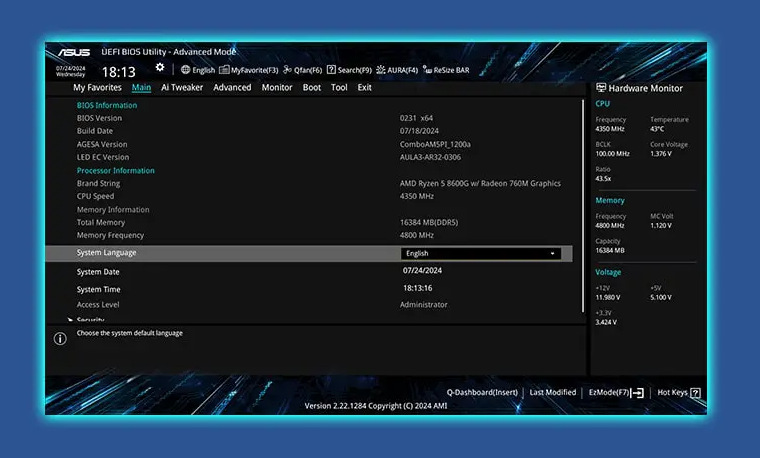Click the AMD Ryzen 5 8600G brand string
This screenshot has height=458, width=760.
pos(480,183)
